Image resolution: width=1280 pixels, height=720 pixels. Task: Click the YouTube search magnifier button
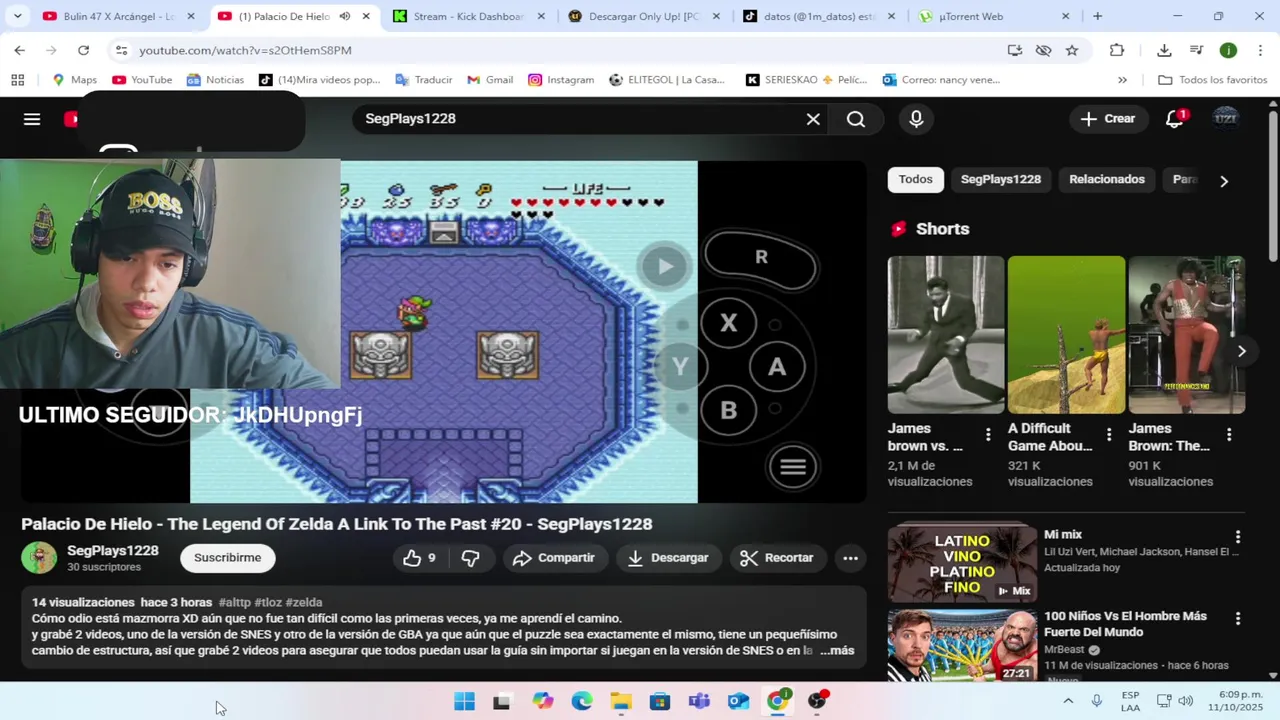(856, 119)
